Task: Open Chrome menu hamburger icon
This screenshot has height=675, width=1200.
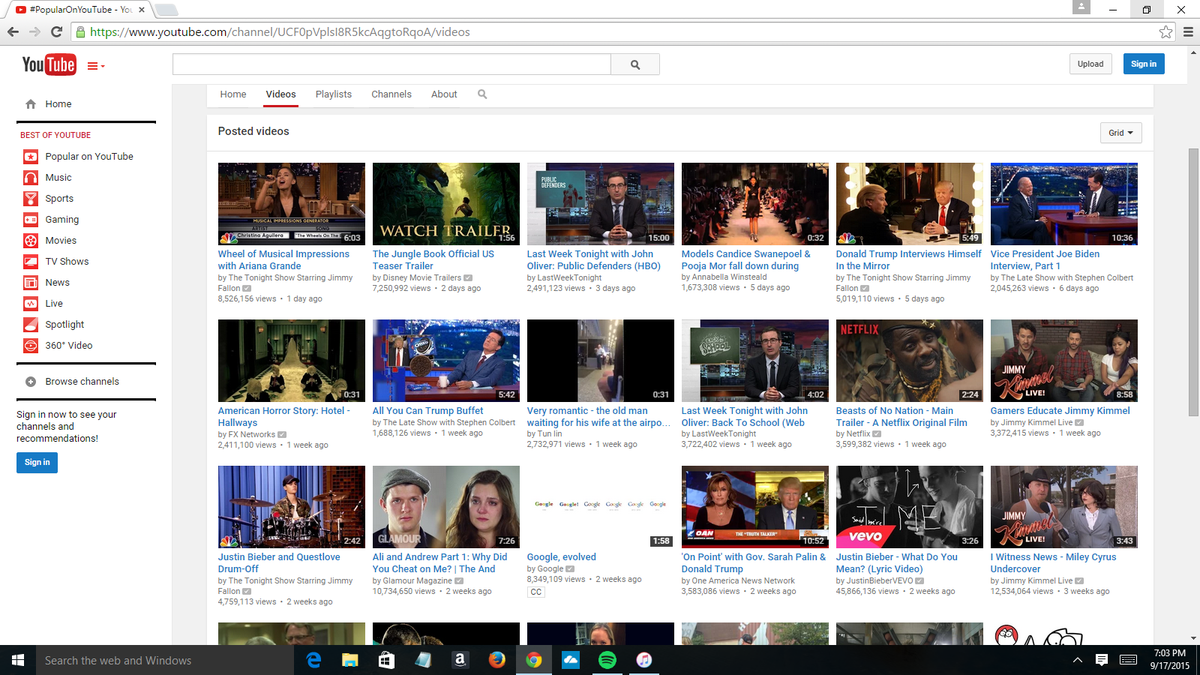Action: tap(1187, 32)
